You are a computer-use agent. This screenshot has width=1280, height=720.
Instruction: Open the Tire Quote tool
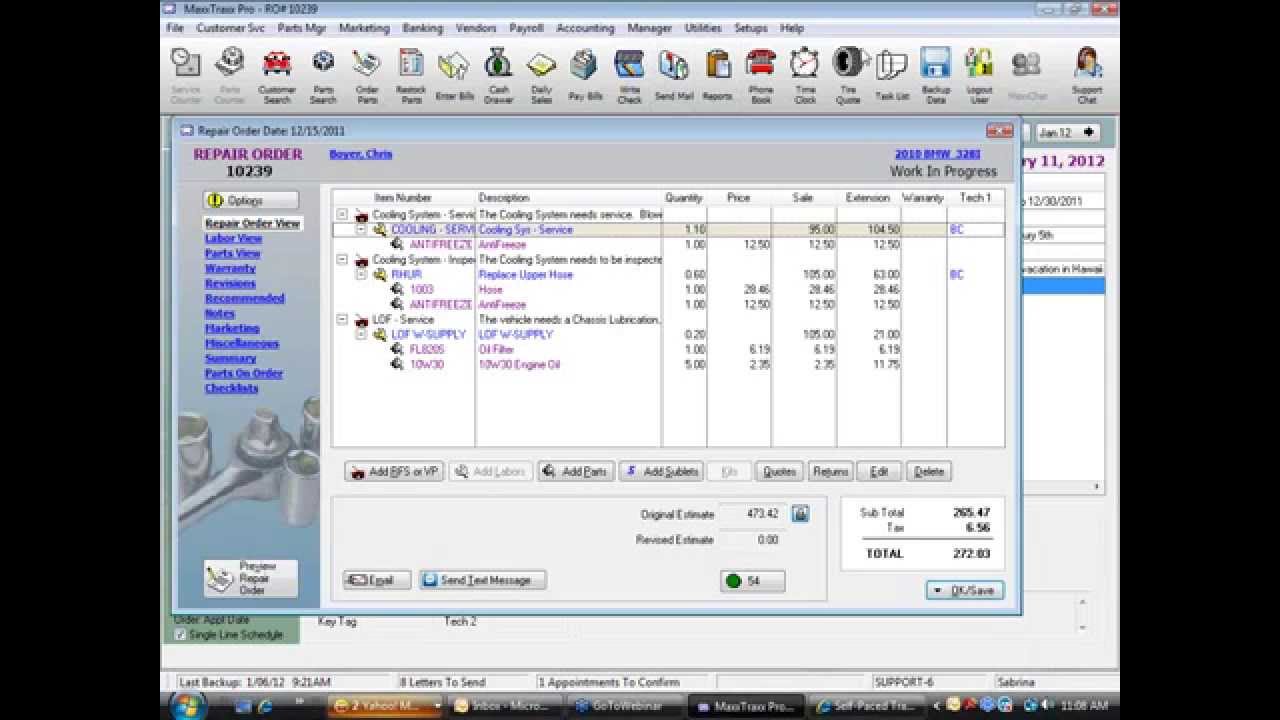pyautogui.click(x=848, y=75)
